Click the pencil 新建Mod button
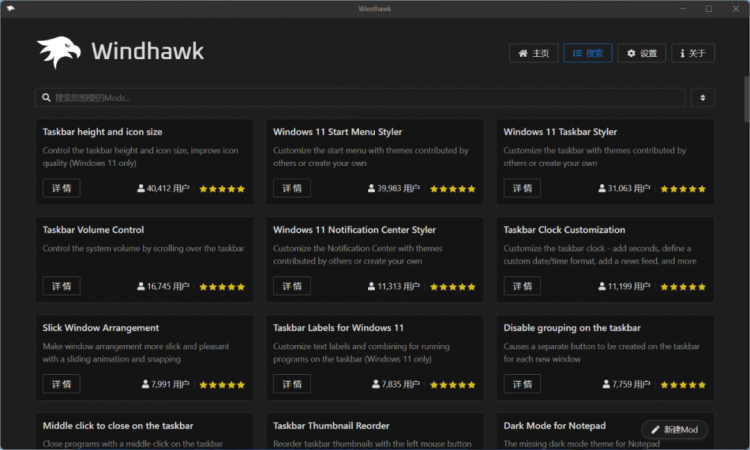The height and width of the screenshot is (450, 750). pyautogui.click(x=674, y=429)
